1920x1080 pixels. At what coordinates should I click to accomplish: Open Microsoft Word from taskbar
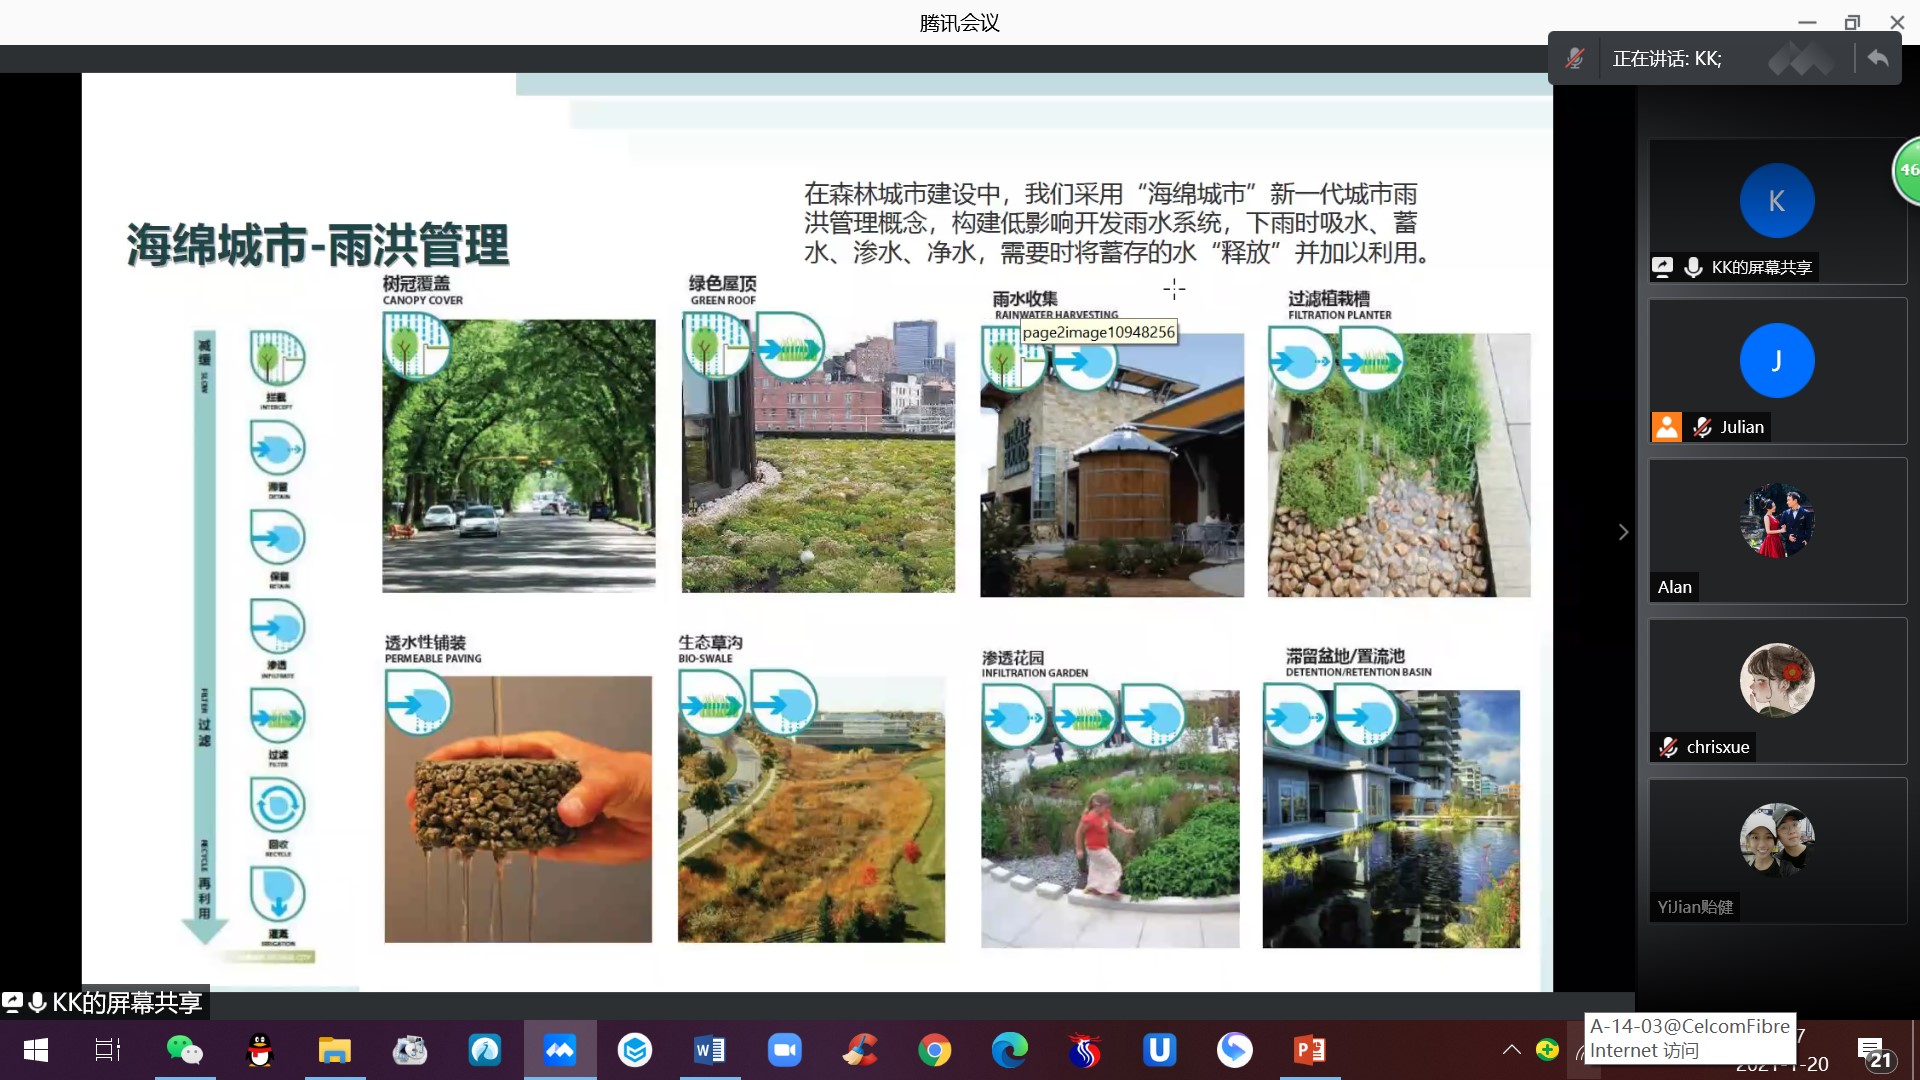pyautogui.click(x=710, y=1050)
